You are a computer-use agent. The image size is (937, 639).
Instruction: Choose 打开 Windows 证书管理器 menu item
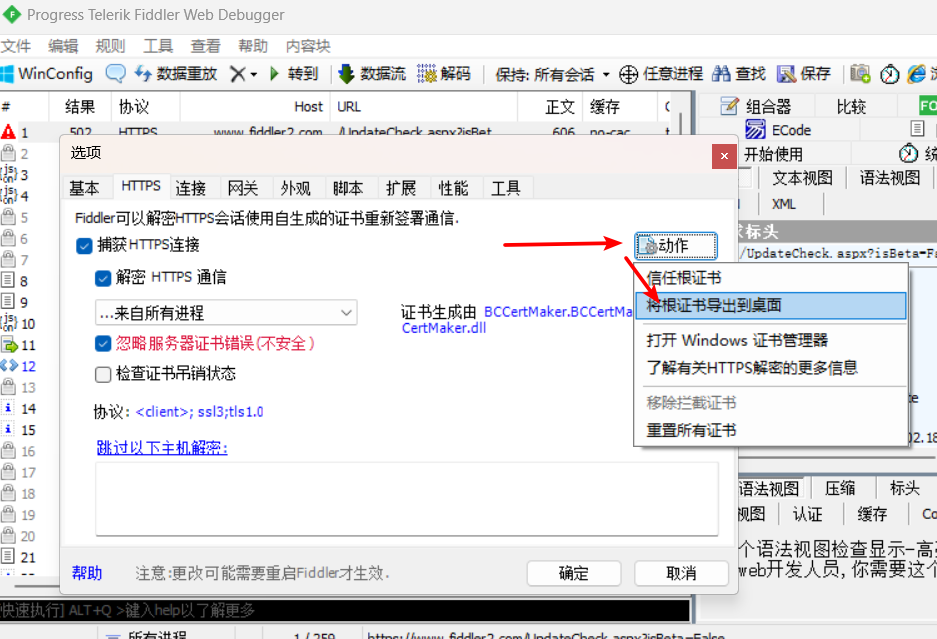click(x=770, y=340)
